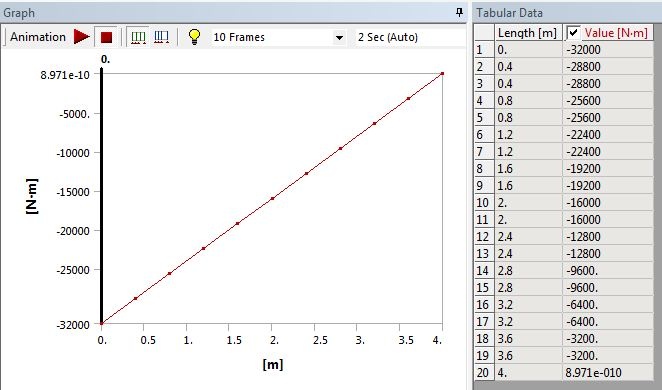Click the Graph panel title bar

(x=232, y=13)
